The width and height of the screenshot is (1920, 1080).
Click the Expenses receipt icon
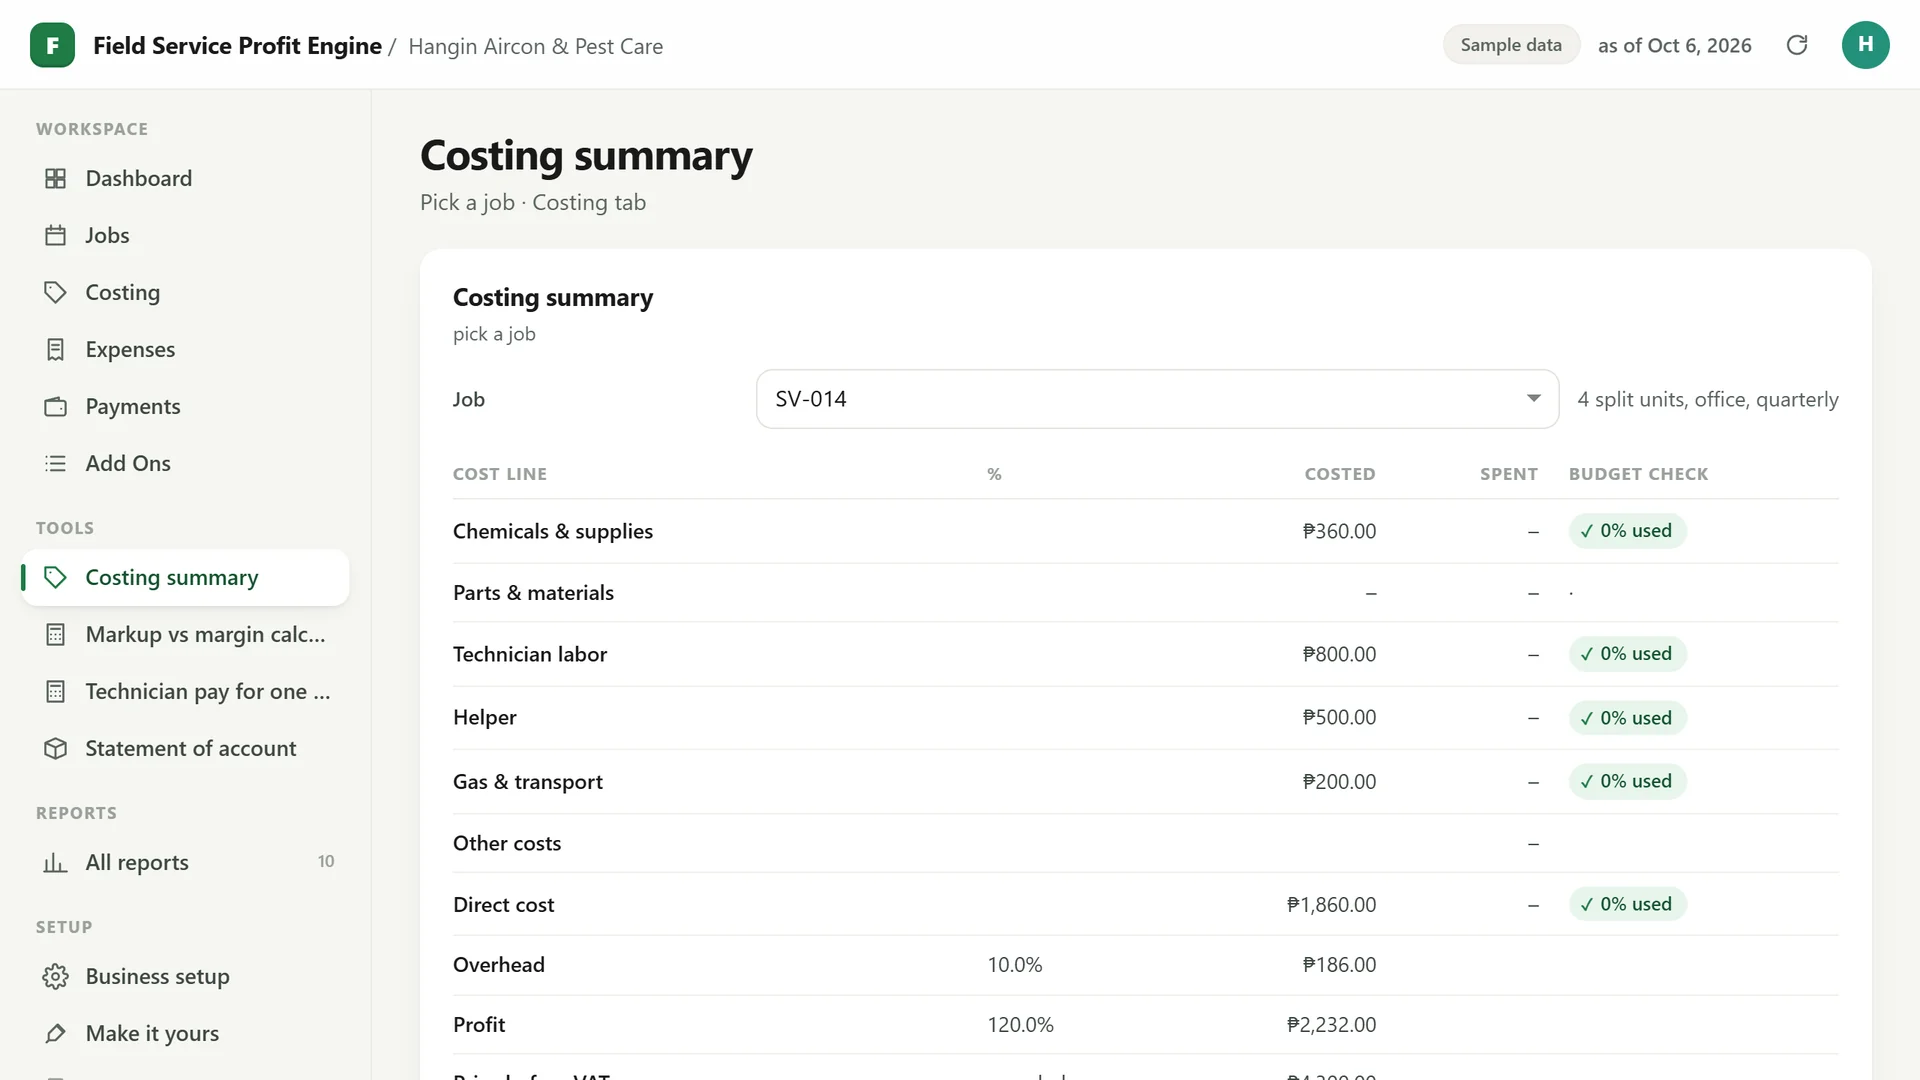[56, 349]
